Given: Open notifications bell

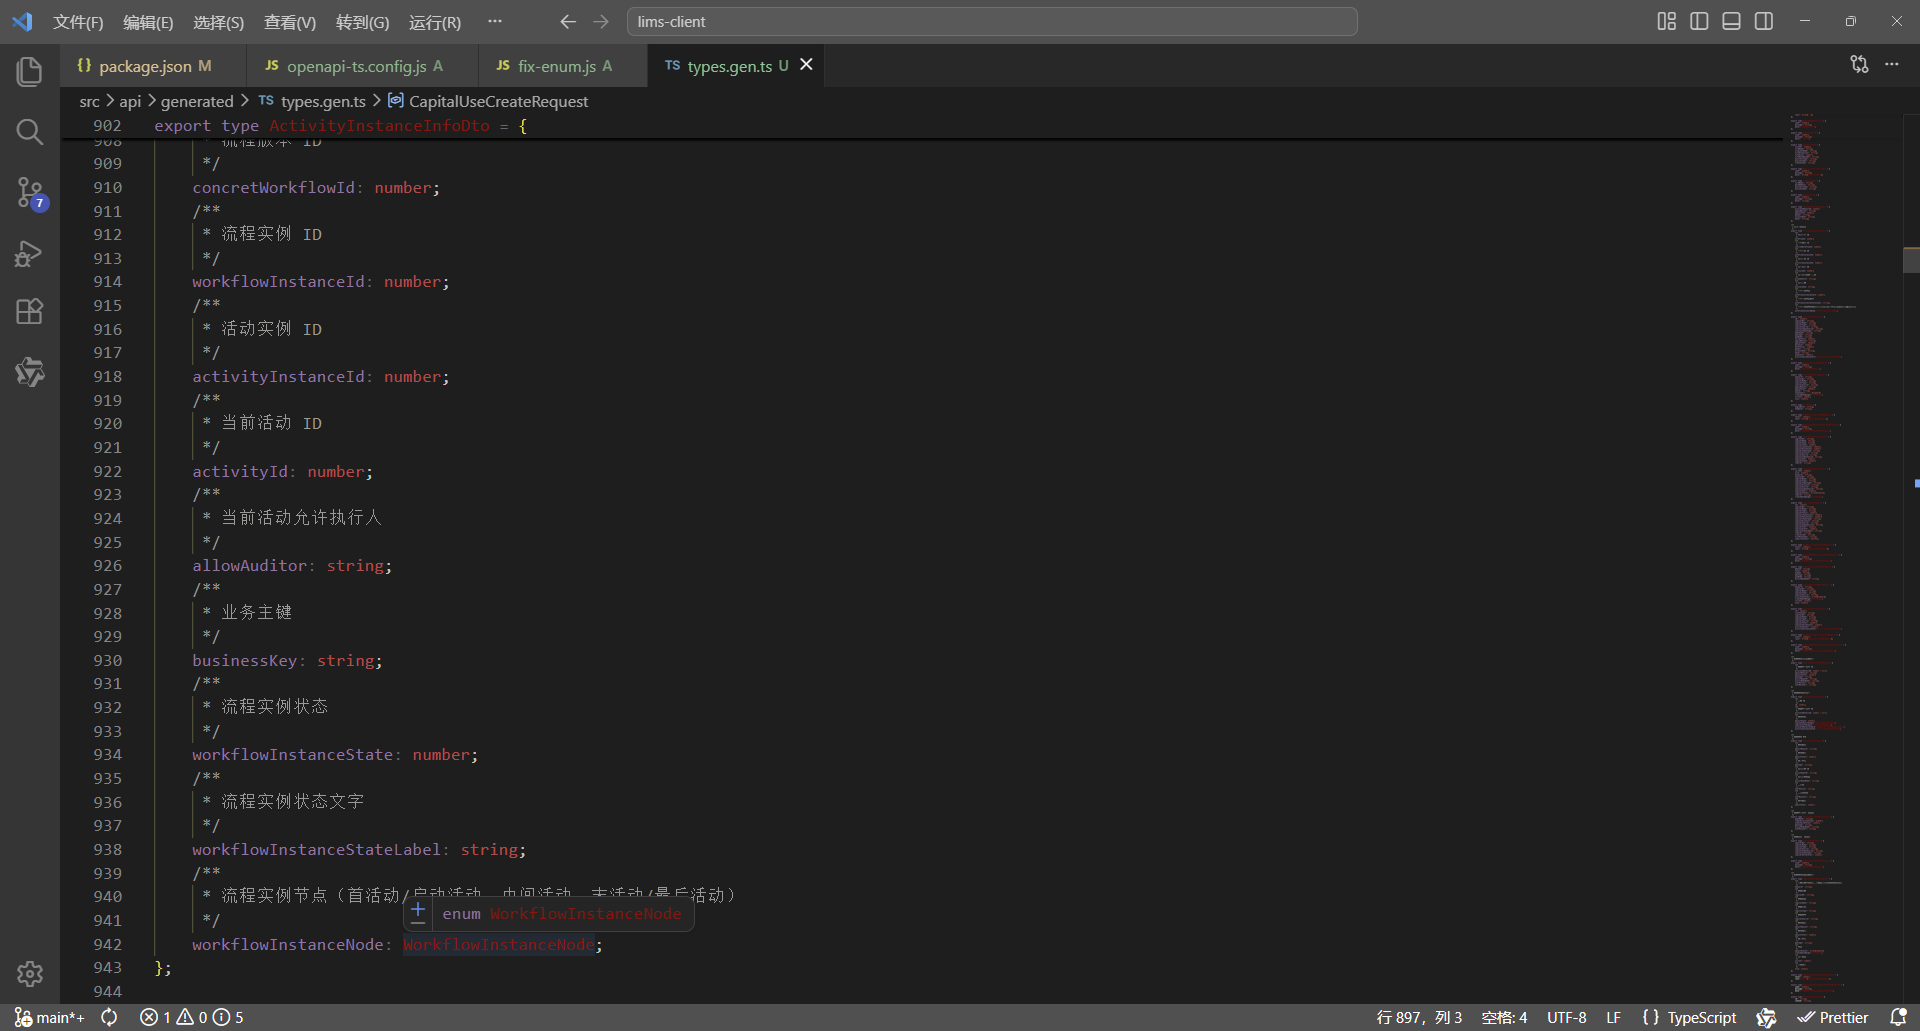Looking at the screenshot, I should 1898,1017.
